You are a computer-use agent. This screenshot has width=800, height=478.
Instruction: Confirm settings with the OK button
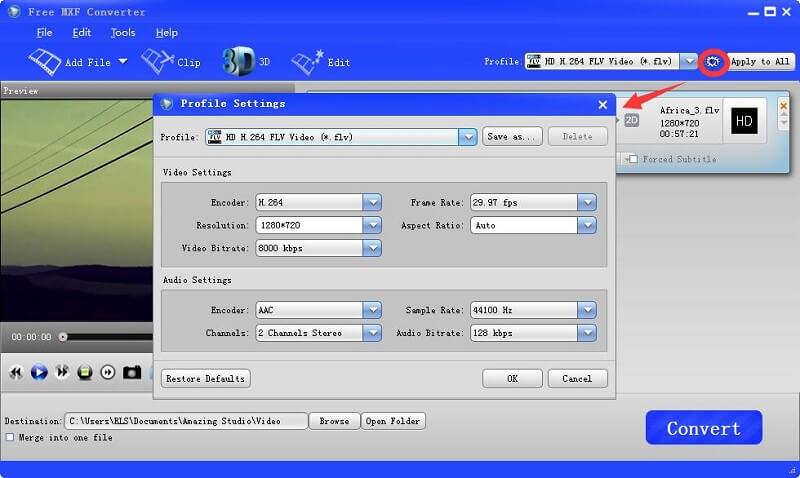512,379
